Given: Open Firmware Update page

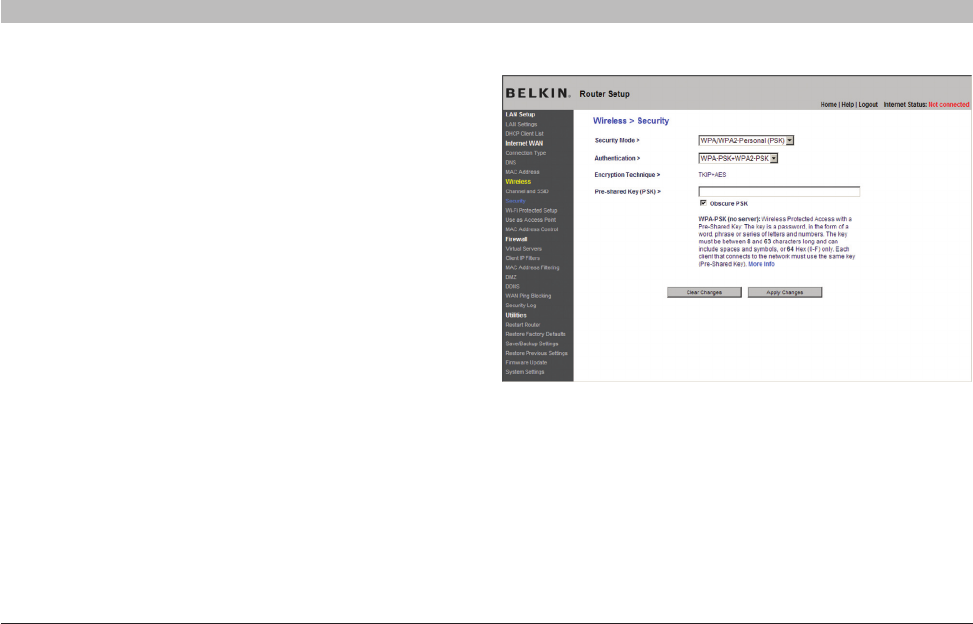Looking at the screenshot, I should (x=526, y=362).
